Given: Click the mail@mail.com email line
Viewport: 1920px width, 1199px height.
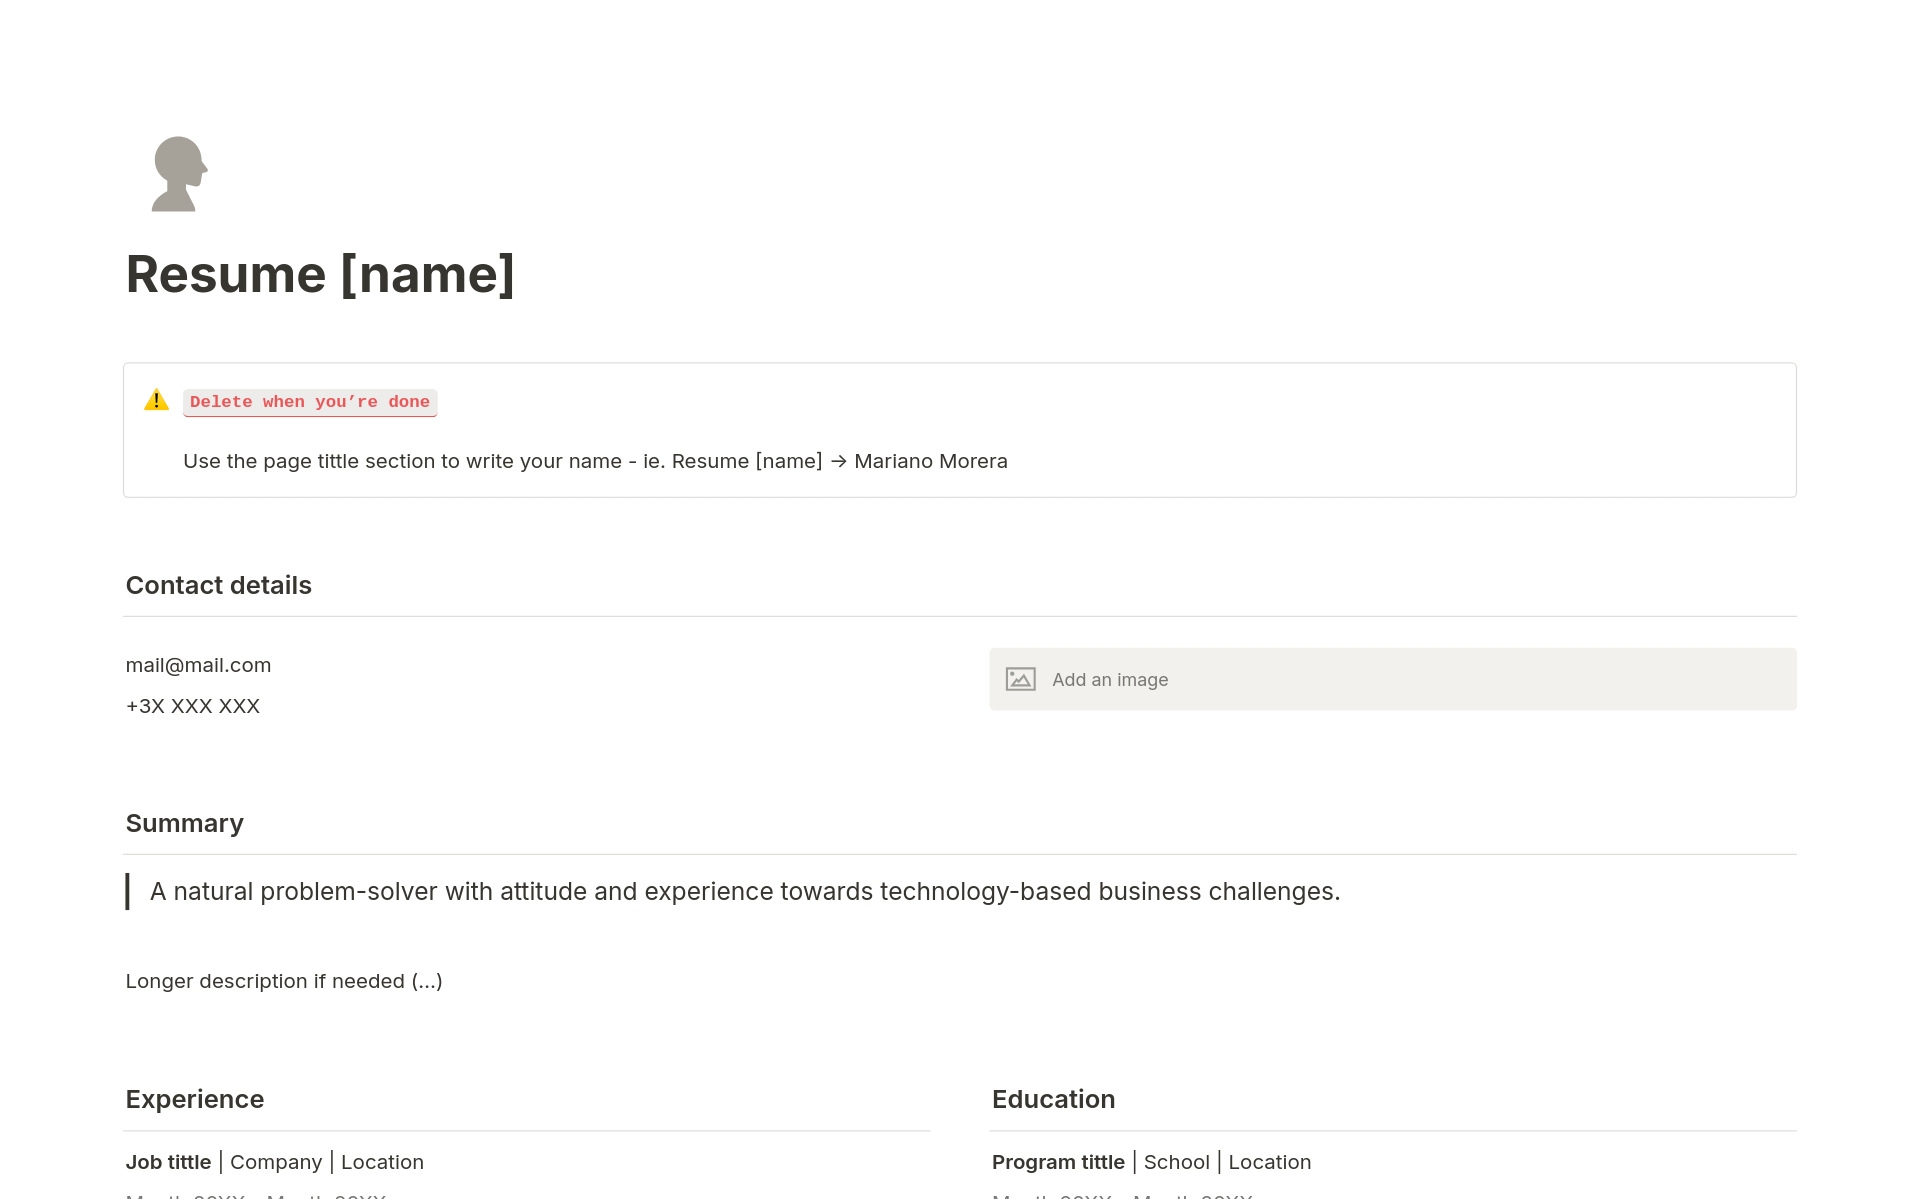Looking at the screenshot, I should point(198,665).
